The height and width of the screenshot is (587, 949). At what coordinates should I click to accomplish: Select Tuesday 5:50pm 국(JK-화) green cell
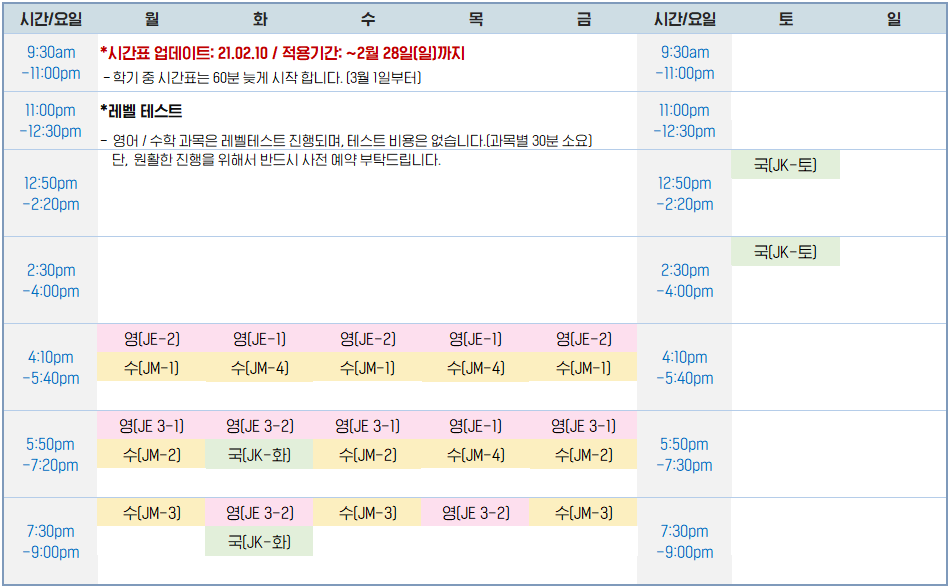[260, 455]
